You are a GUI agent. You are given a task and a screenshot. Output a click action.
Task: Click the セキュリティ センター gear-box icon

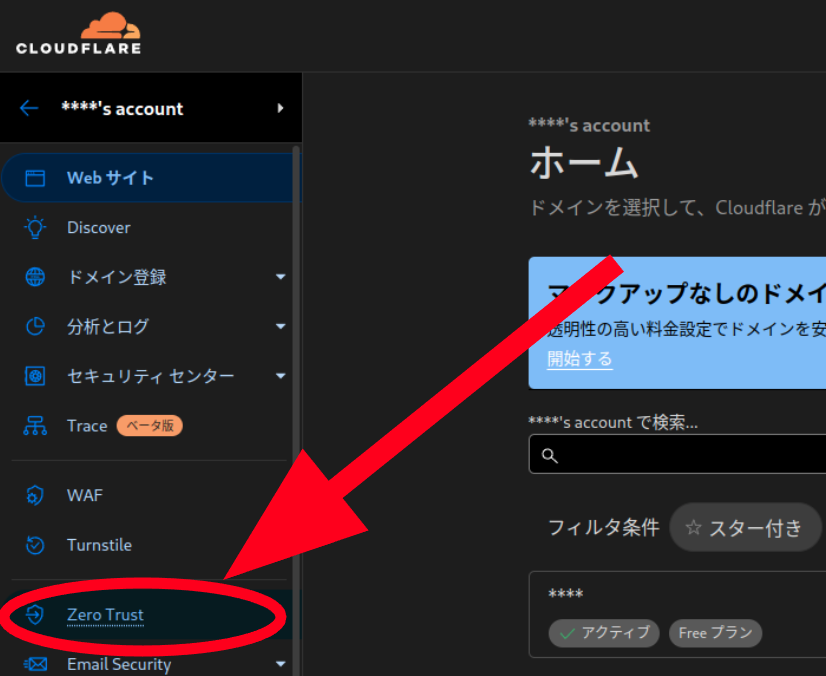click(35, 376)
